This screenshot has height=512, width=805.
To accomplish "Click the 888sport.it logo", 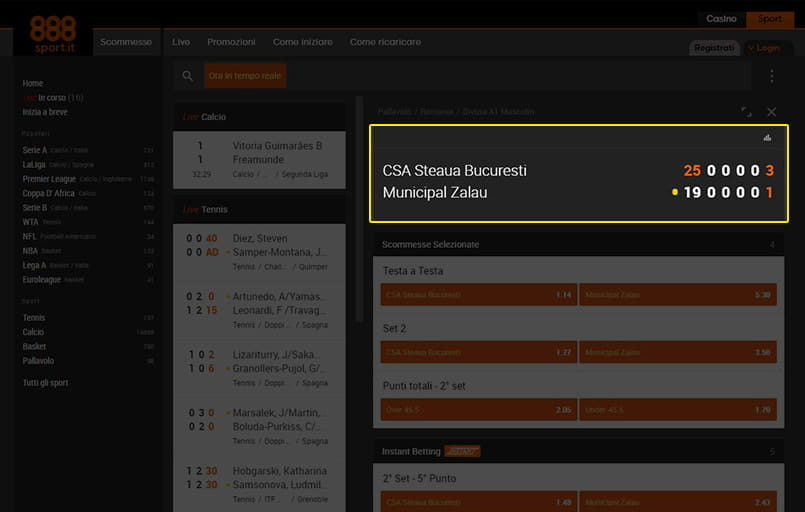I will pos(53,34).
